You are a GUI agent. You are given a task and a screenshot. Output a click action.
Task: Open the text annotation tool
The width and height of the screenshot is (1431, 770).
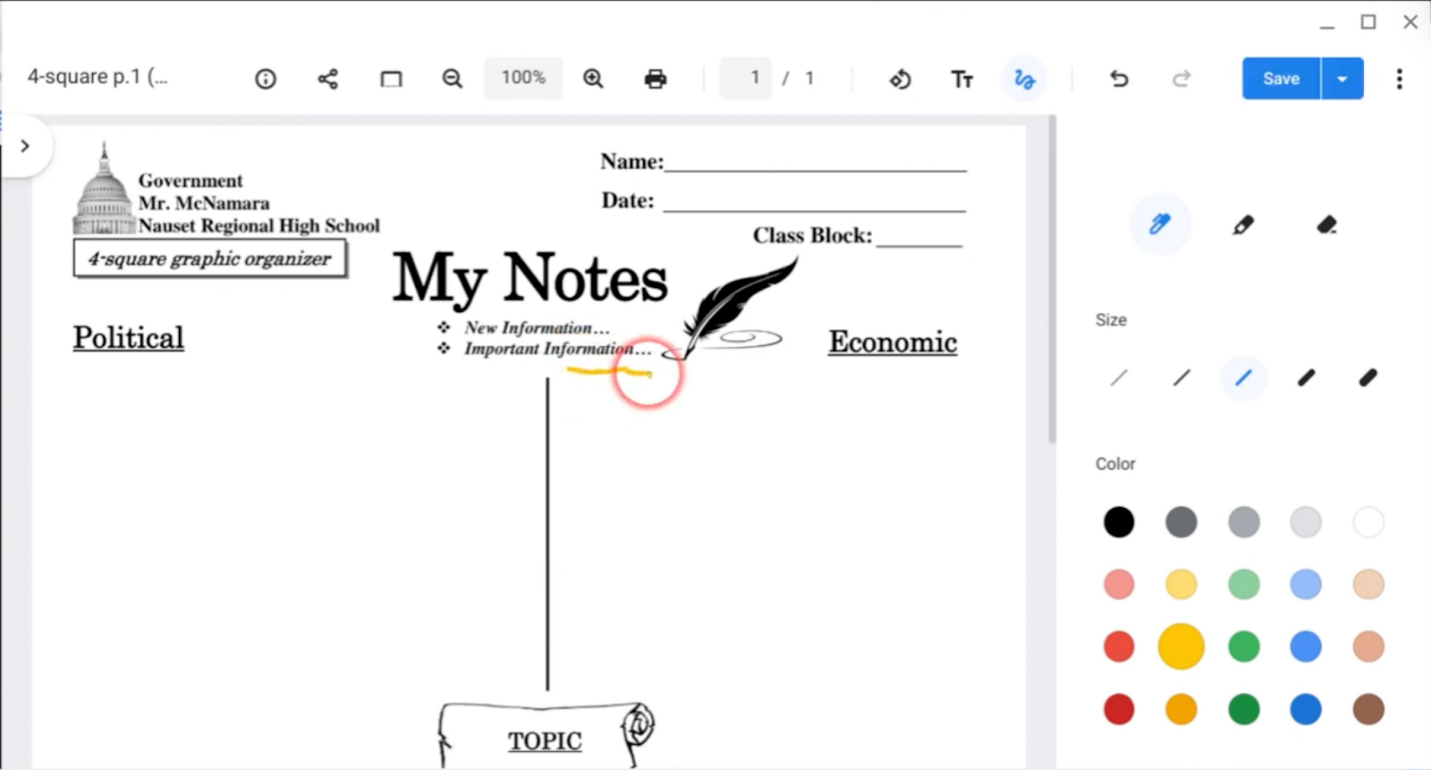coord(961,78)
